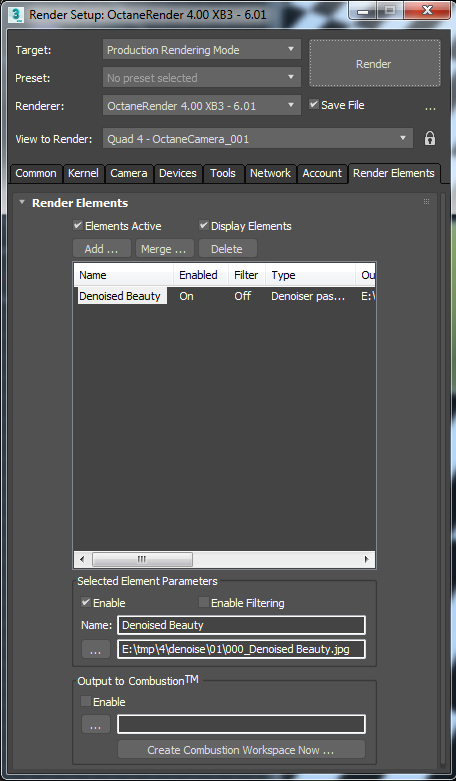Toggle the Save File checkbox
The image size is (456, 781).
point(314,105)
